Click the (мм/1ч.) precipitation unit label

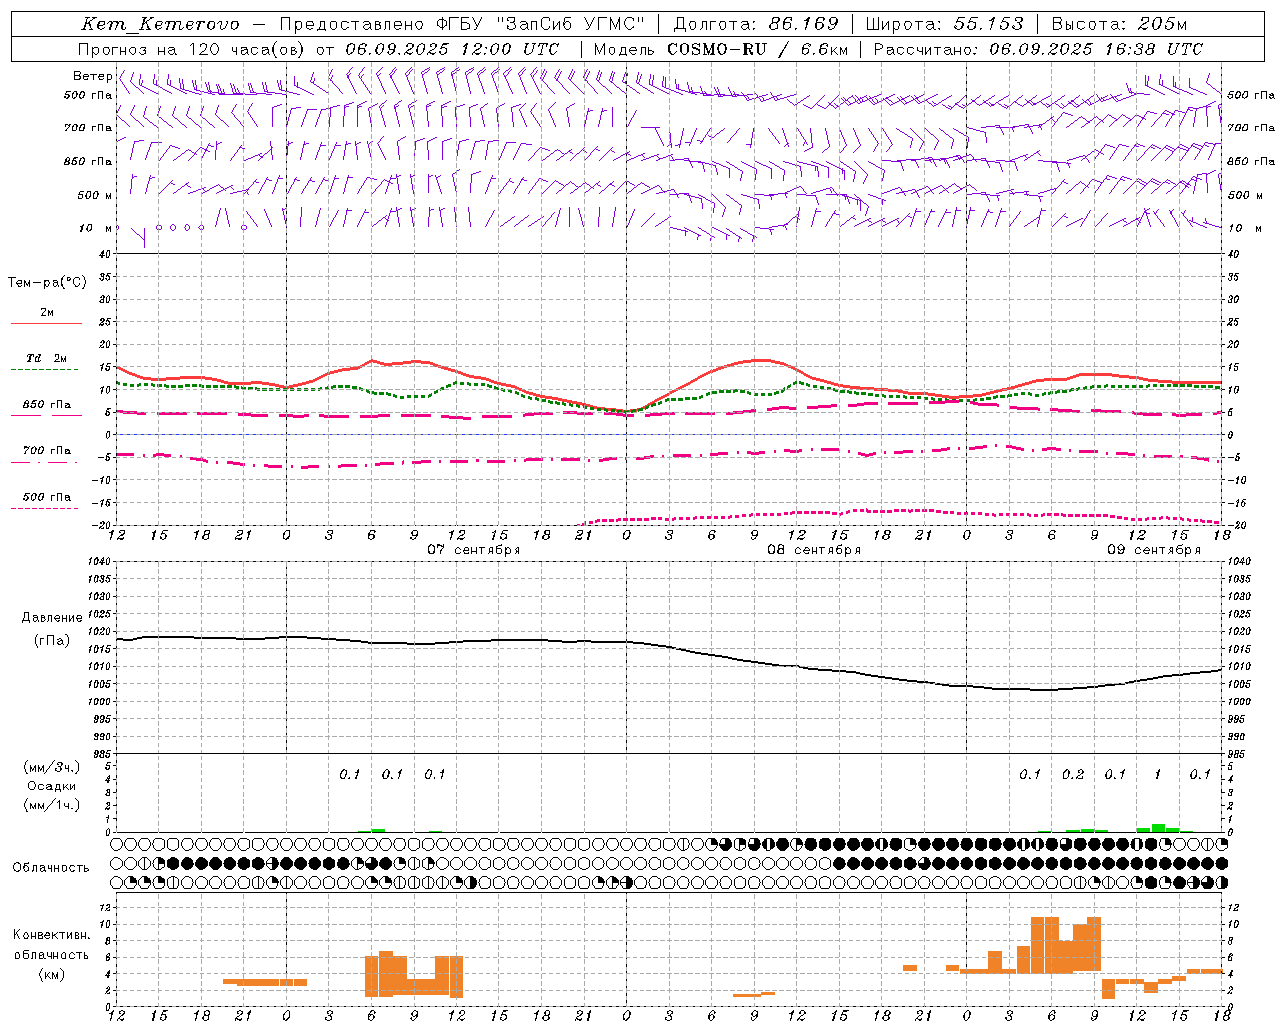(x=51, y=805)
